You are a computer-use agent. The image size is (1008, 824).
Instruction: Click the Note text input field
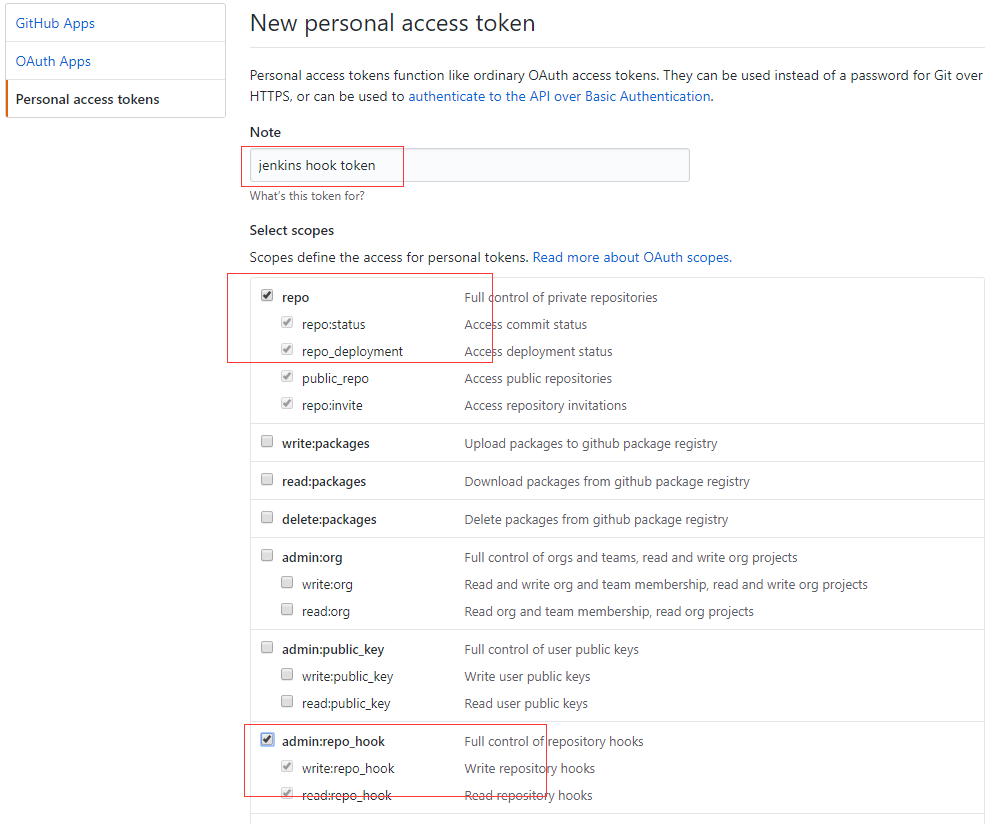(468, 165)
